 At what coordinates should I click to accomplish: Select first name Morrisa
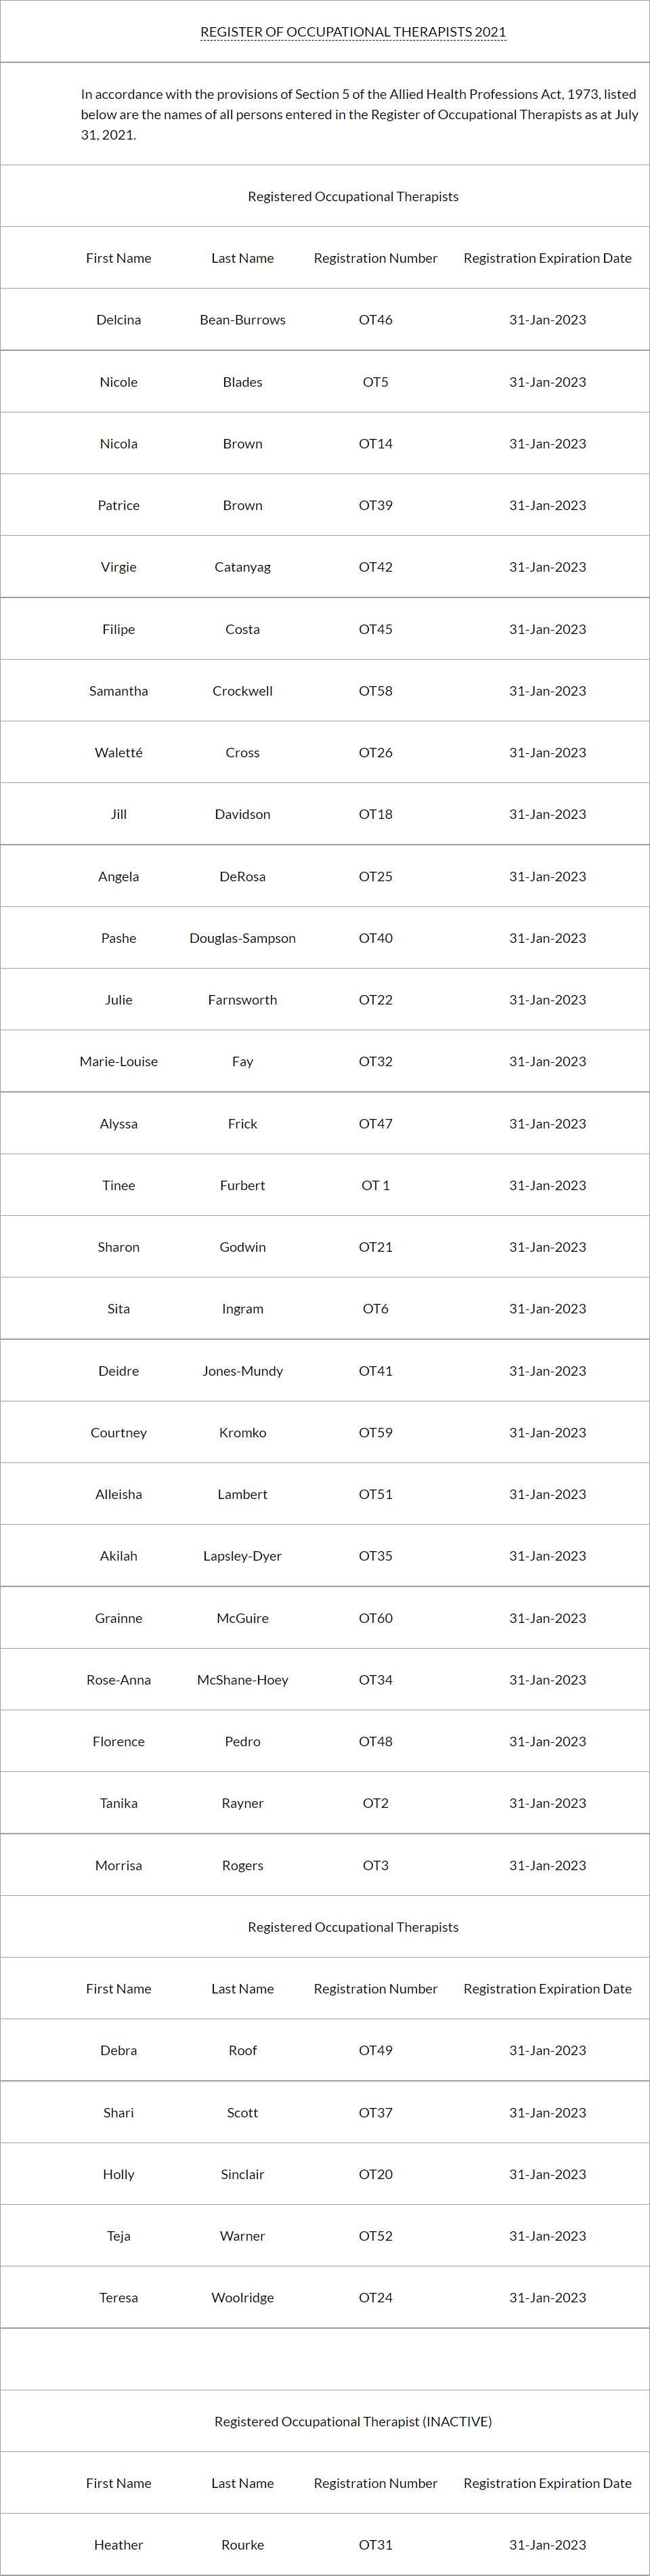click(119, 1865)
